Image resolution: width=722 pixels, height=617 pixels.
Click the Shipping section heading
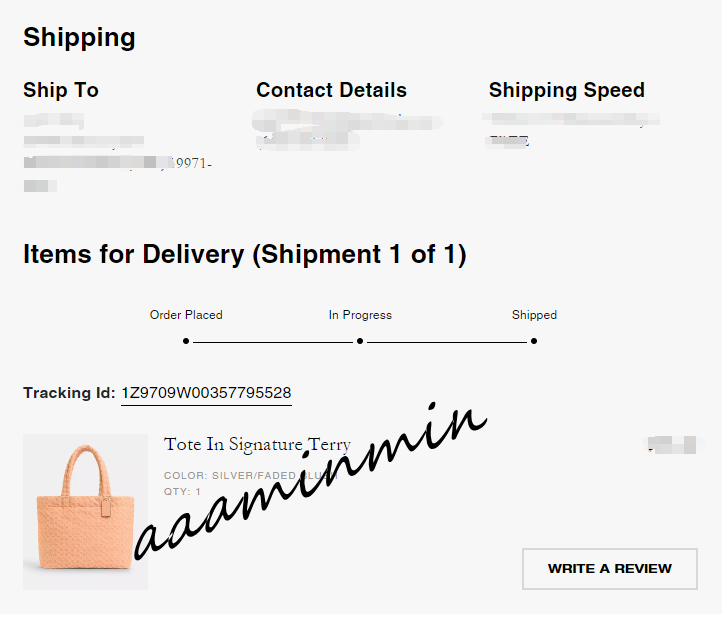[79, 38]
